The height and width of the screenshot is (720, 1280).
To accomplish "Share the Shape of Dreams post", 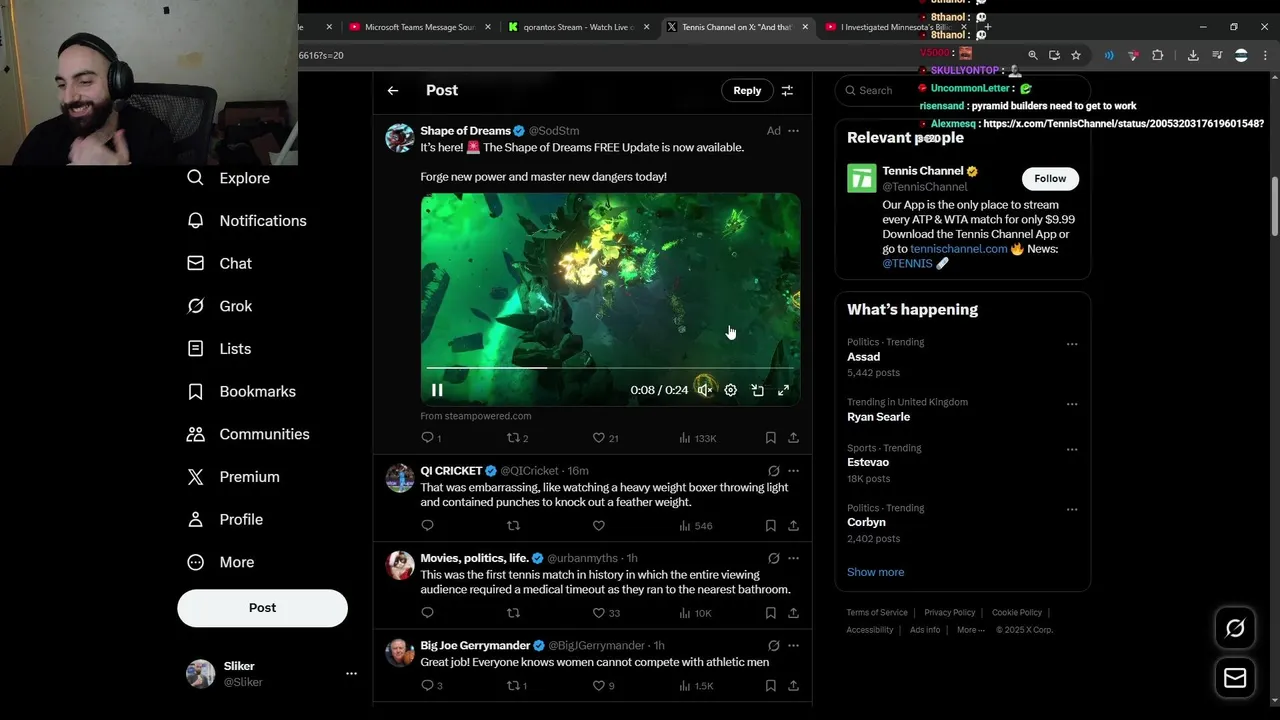I will 793,438.
